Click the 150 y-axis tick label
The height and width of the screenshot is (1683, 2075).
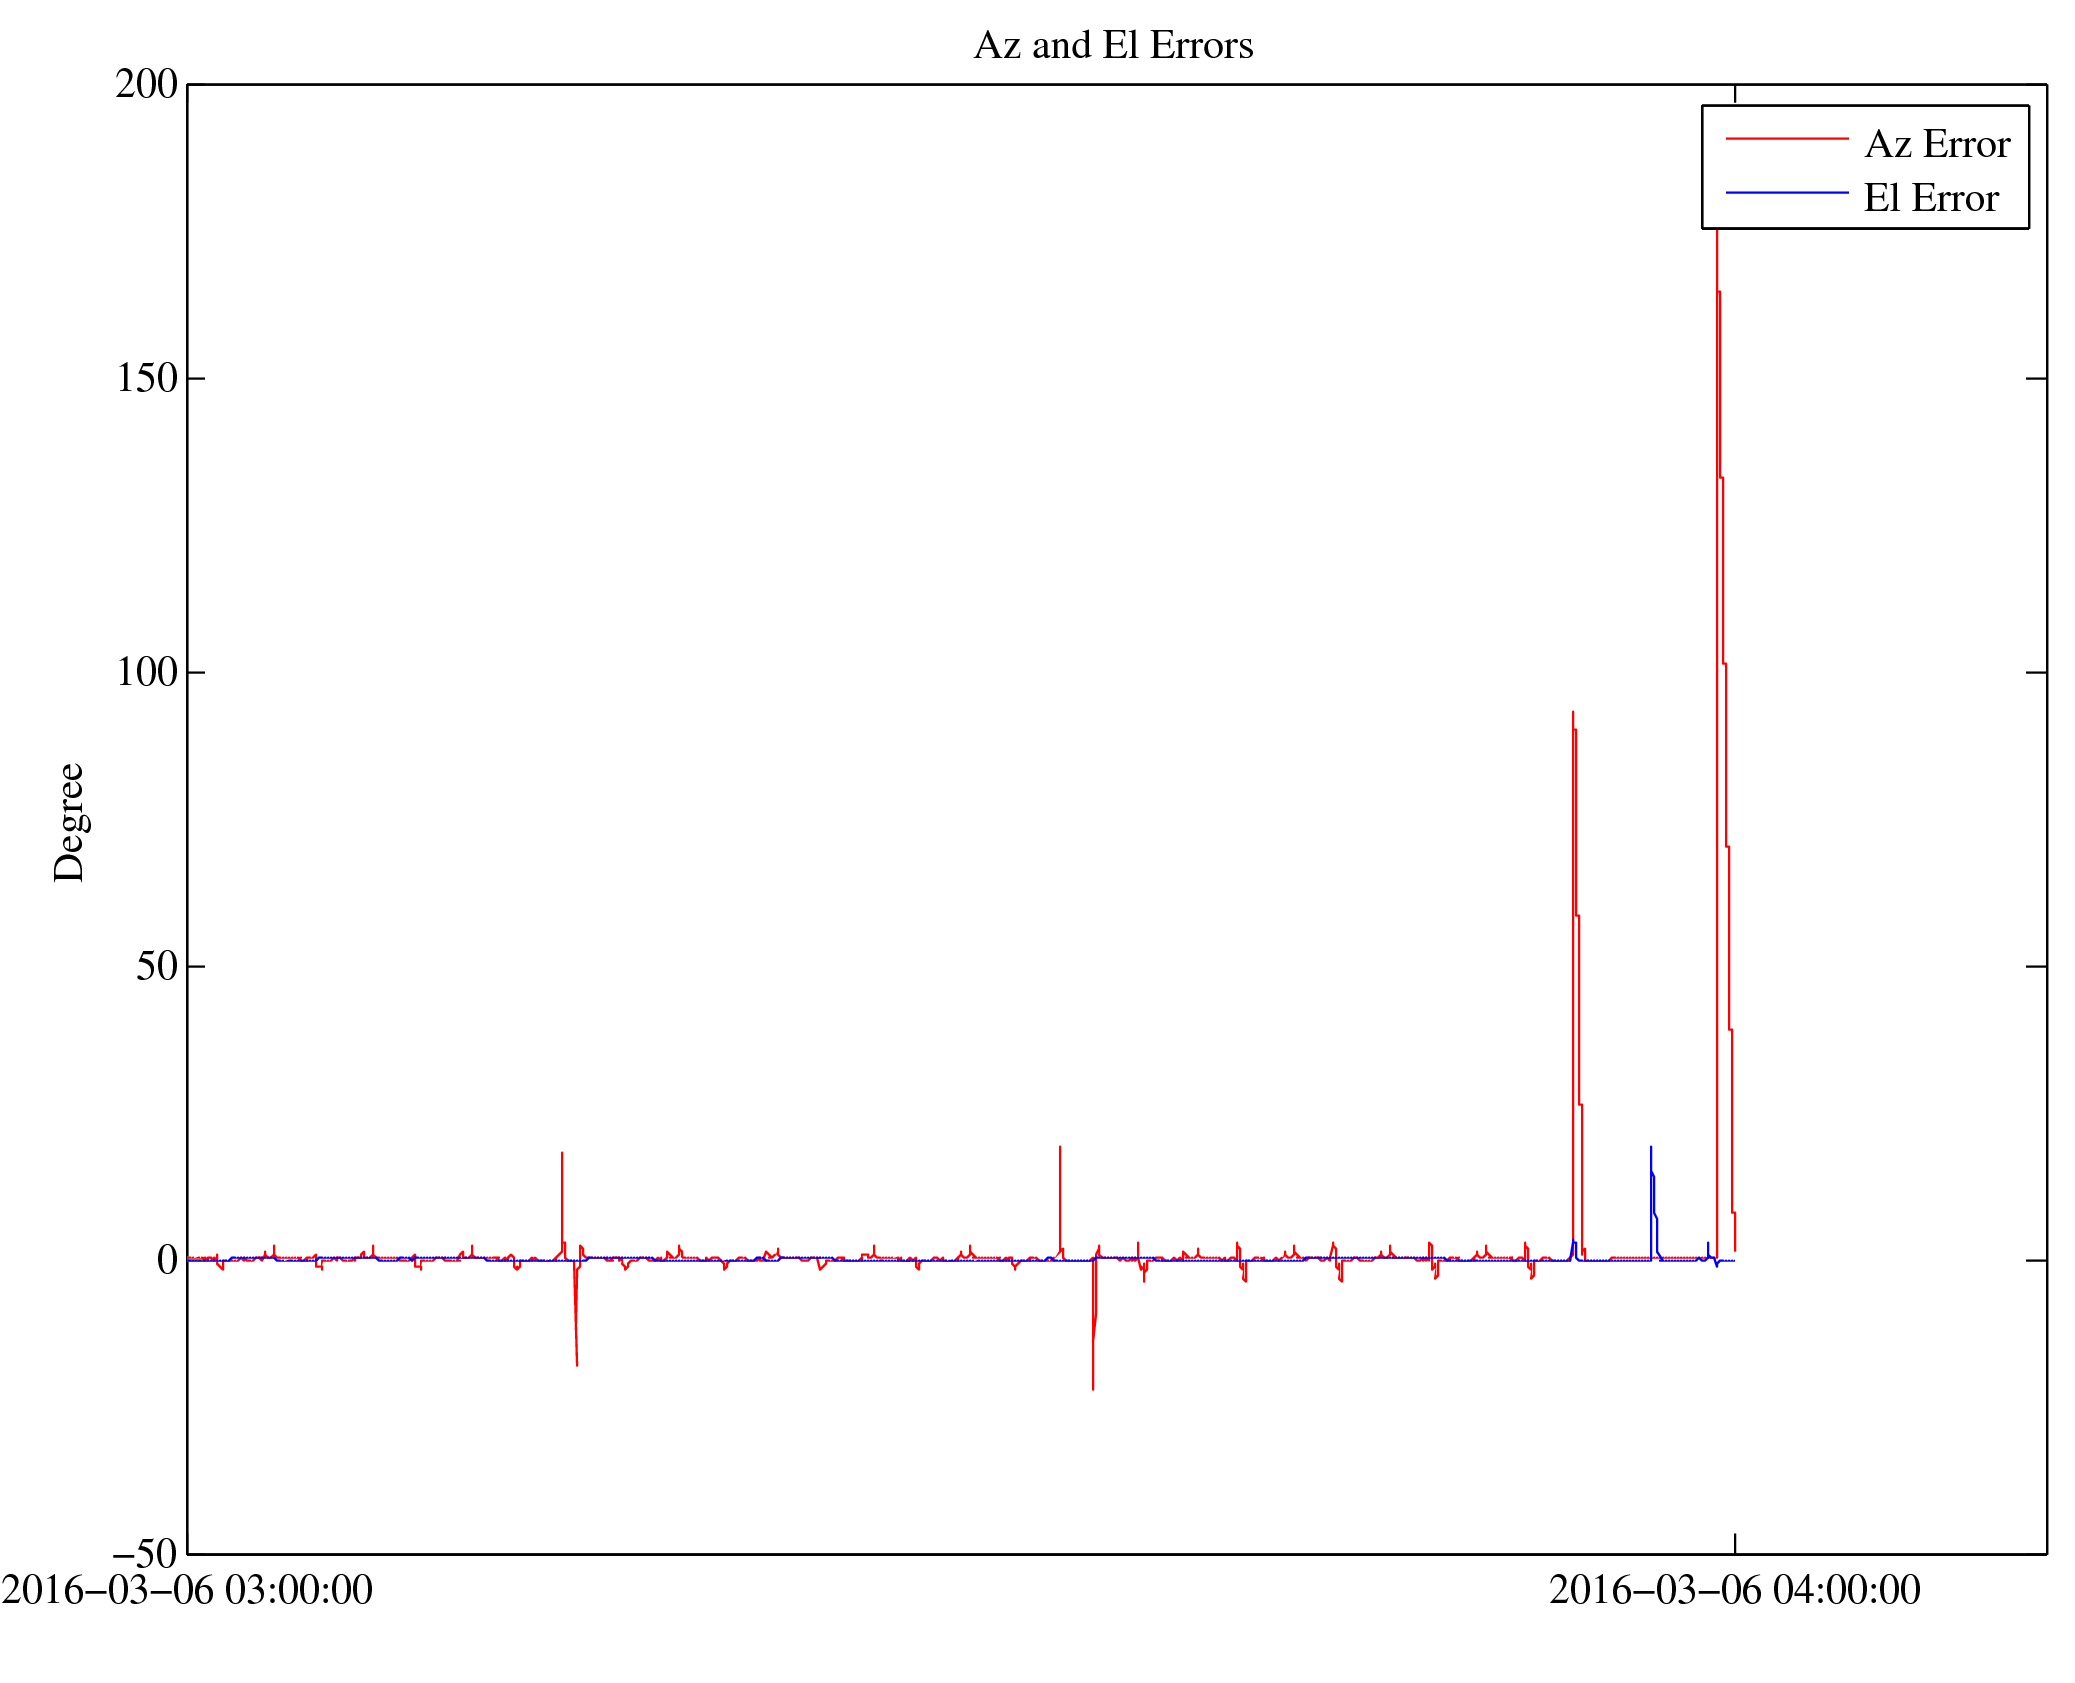[x=146, y=379]
